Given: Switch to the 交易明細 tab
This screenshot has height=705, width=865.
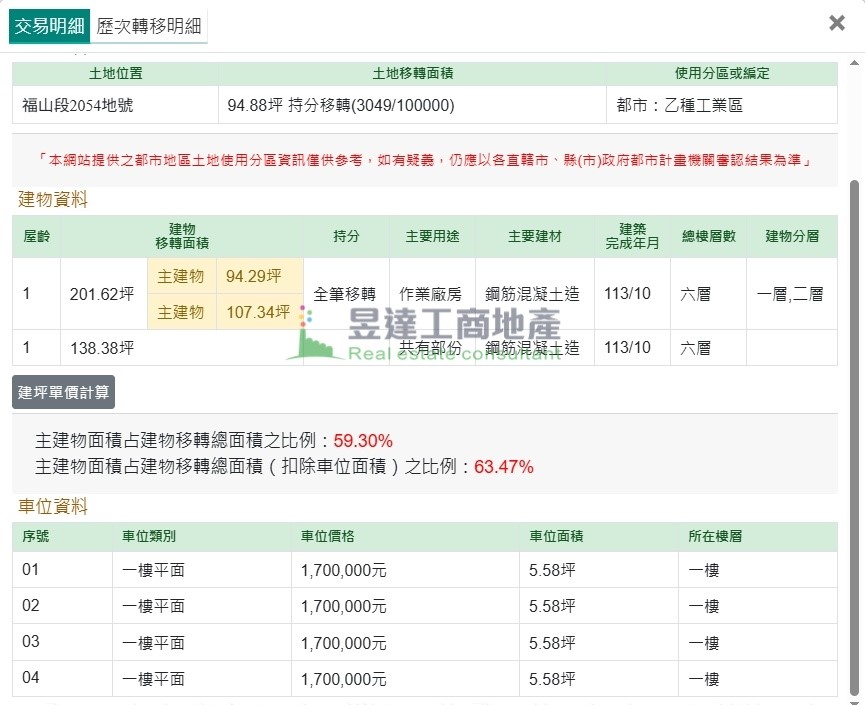Looking at the screenshot, I should [x=49, y=26].
